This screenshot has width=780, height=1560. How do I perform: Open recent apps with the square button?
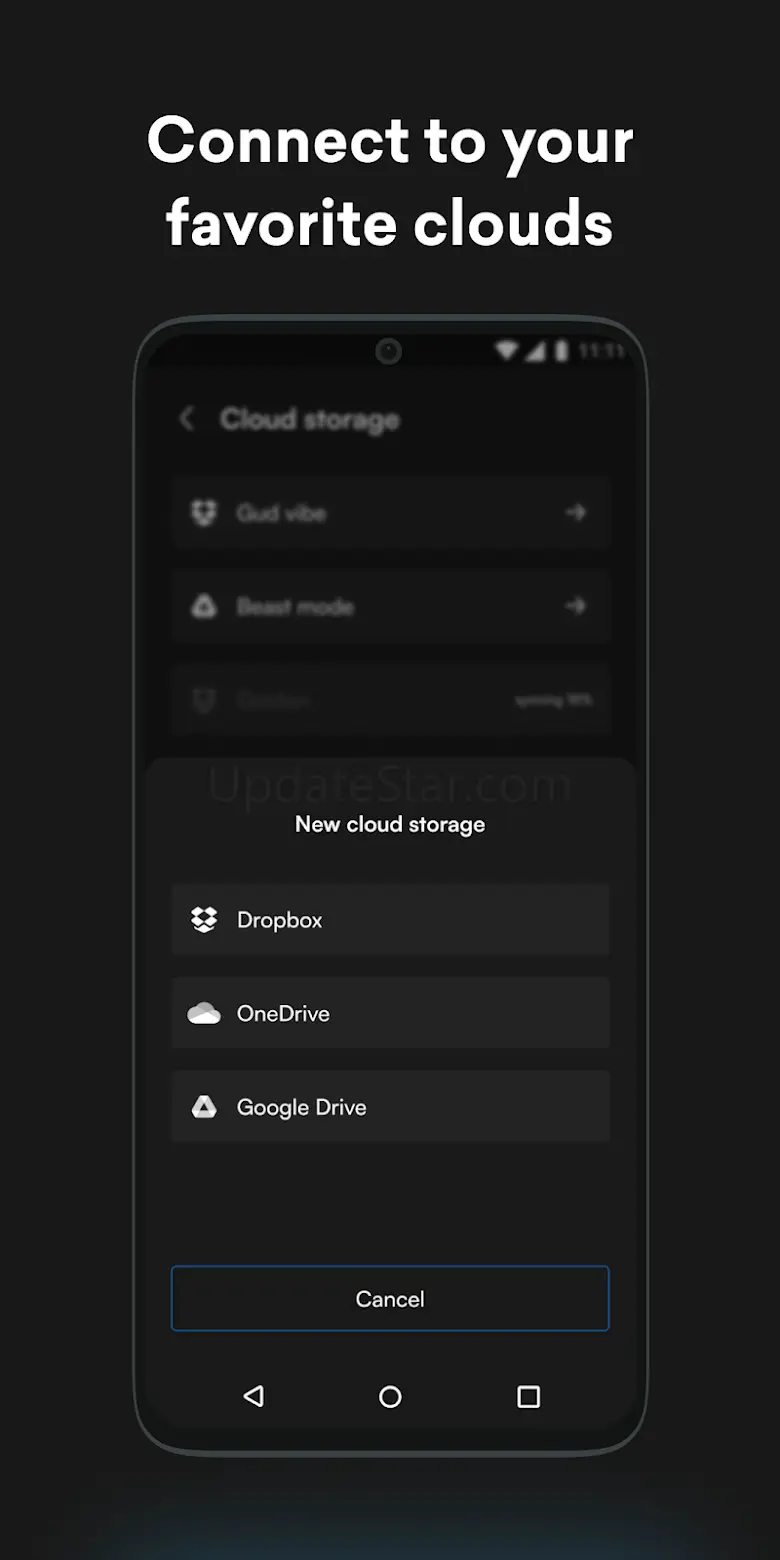tap(528, 1397)
